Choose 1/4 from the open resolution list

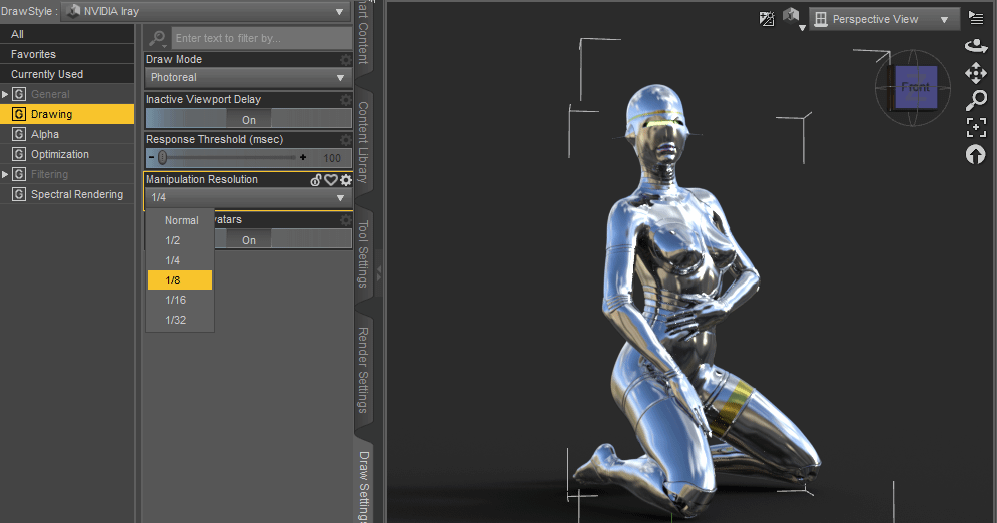click(x=180, y=260)
